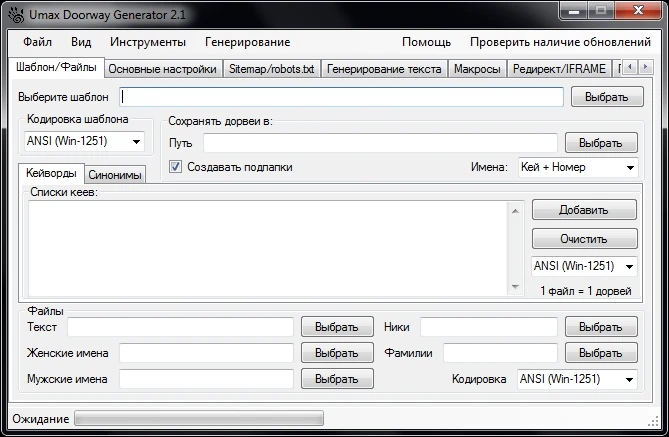Image resolution: width=669 pixels, height=437 pixels.
Task: Click Выбрать for Женские имена
Action: [337, 353]
